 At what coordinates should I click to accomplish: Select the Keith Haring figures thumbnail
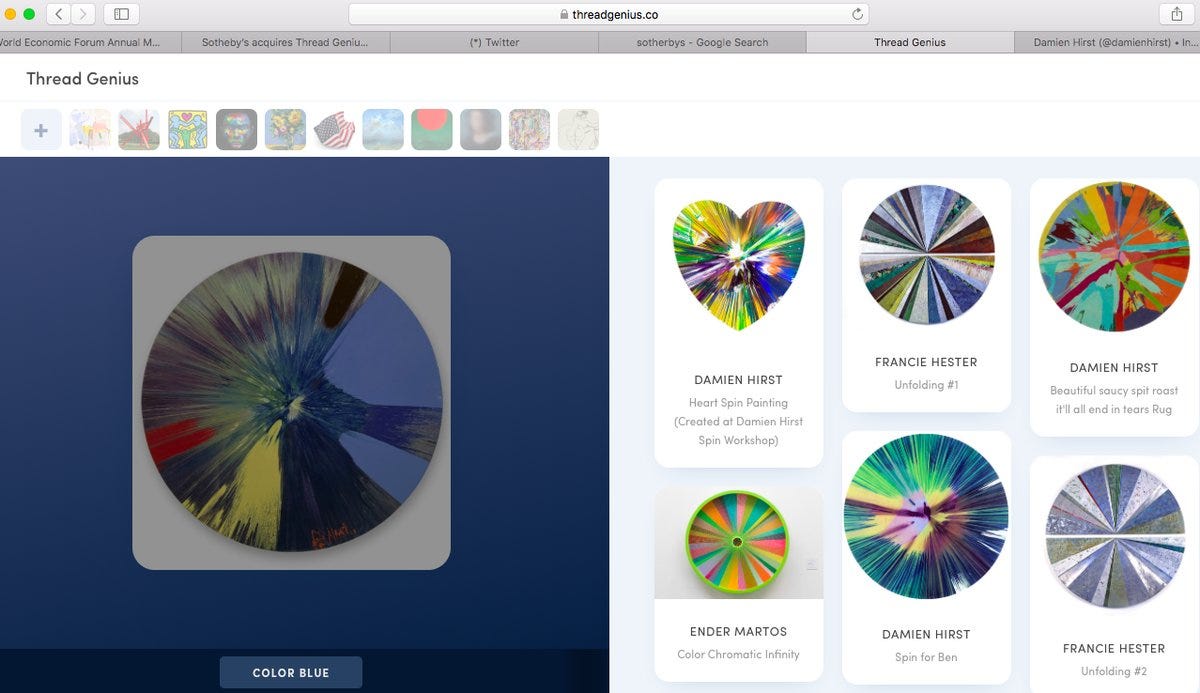pyautogui.click(x=188, y=130)
